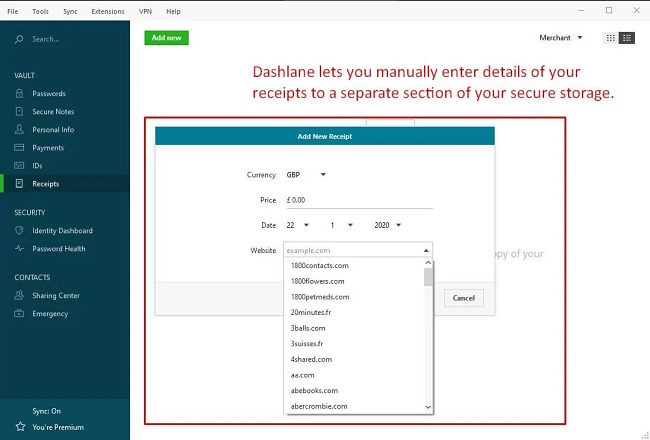Select 1800flowers.com from the list
The image size is (650, 440).
(x=354, y=281)
